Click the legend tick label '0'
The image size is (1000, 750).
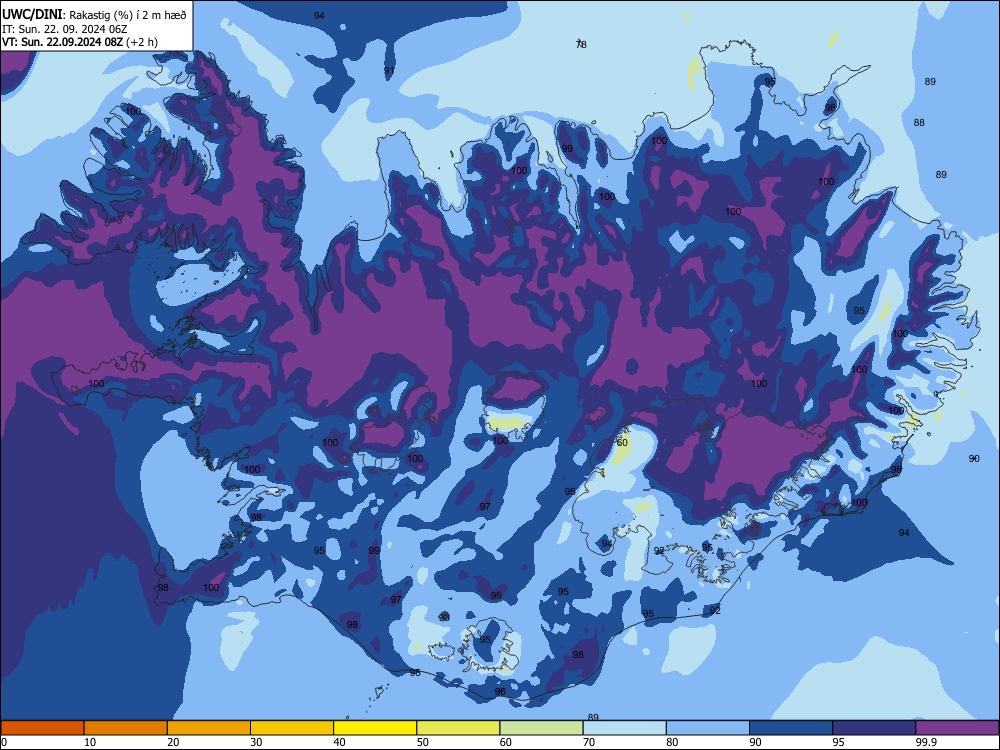4,742
